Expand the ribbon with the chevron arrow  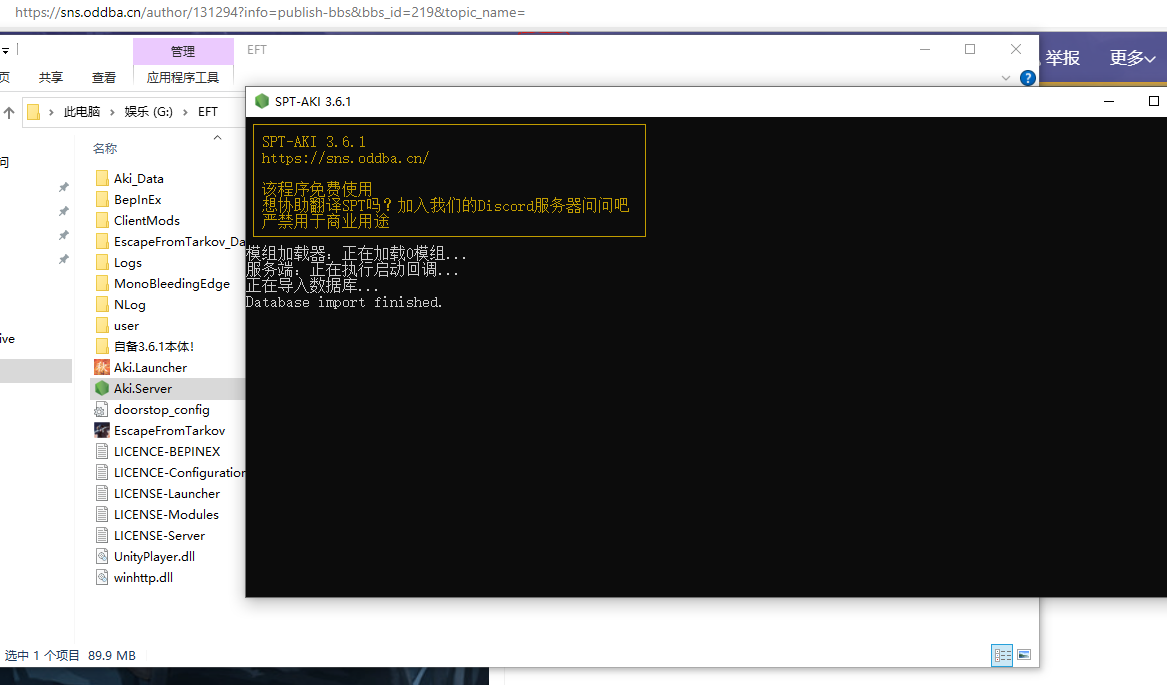[1006, 78]
